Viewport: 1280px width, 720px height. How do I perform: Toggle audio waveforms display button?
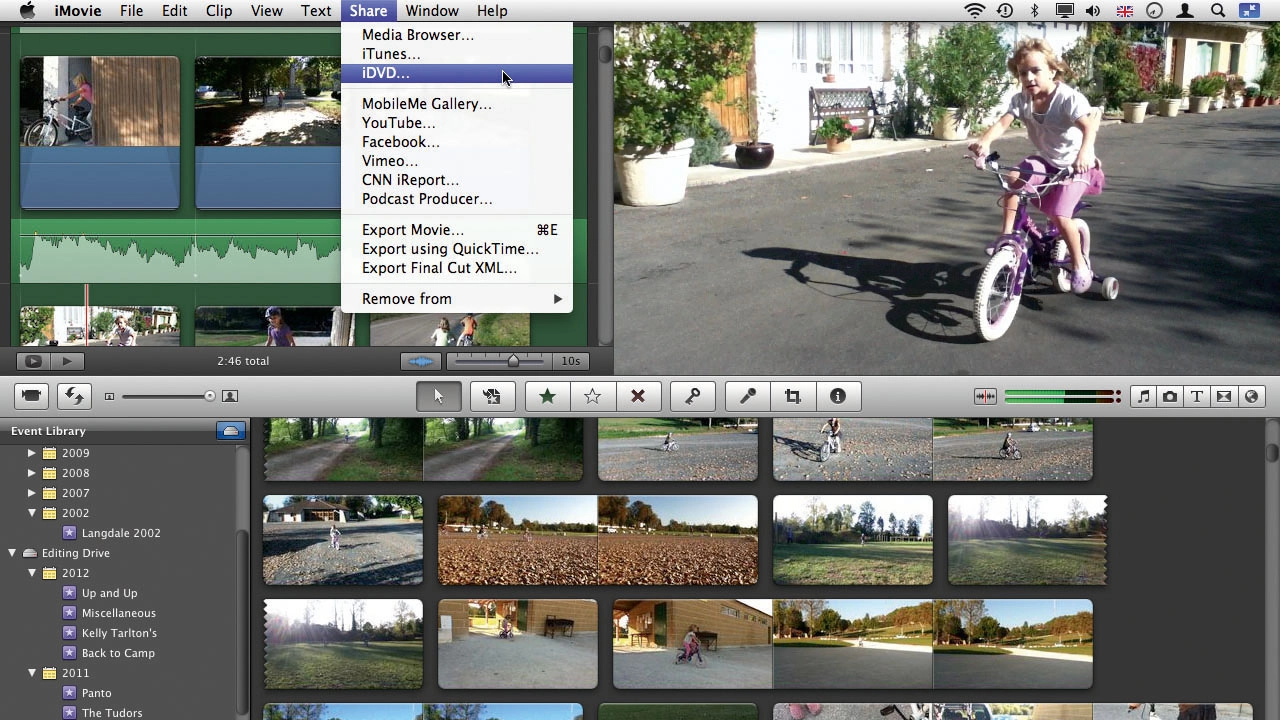click(422, 361)
